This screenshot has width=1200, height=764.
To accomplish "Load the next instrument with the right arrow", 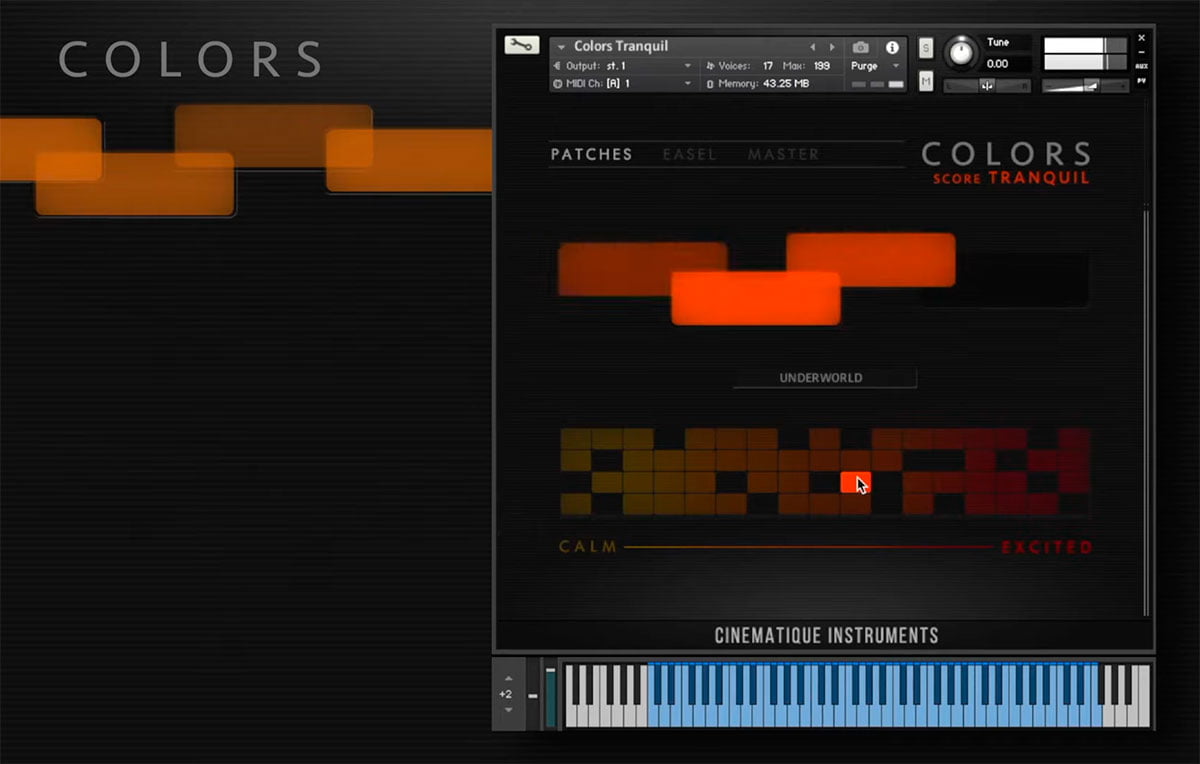I will pos(832,47).
